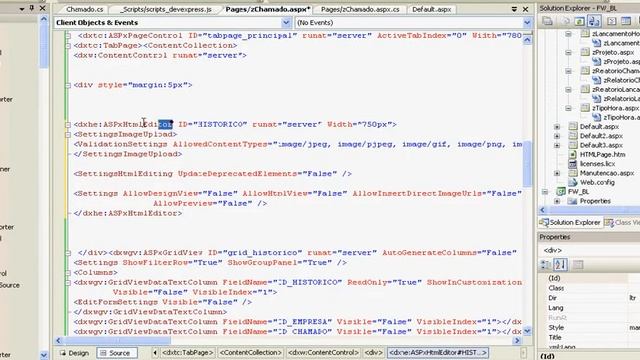The image size is (640, 360).
Task: Toggle auto-hide pin on left panel
Action: [31, 8]
